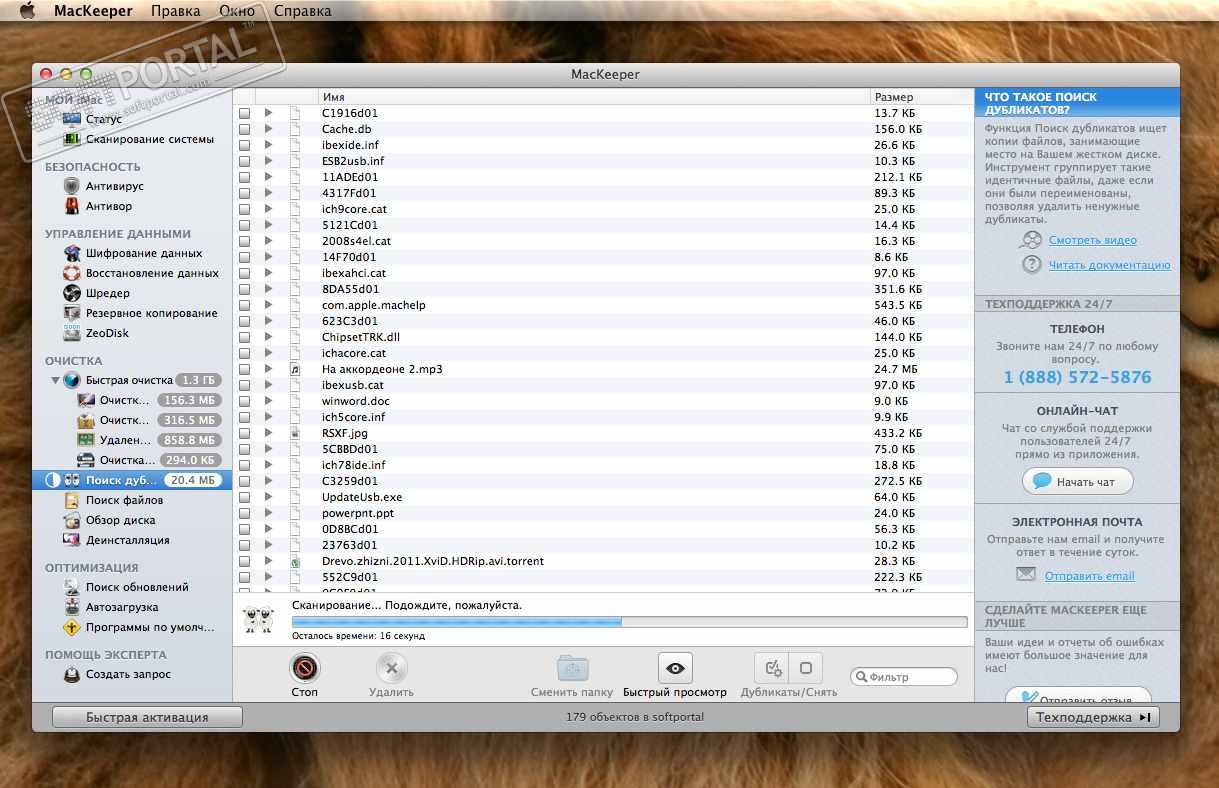Screen dimensions: 1219x788
Task: Open the Status icon in sidebar
Action: [x=72, y=119]
